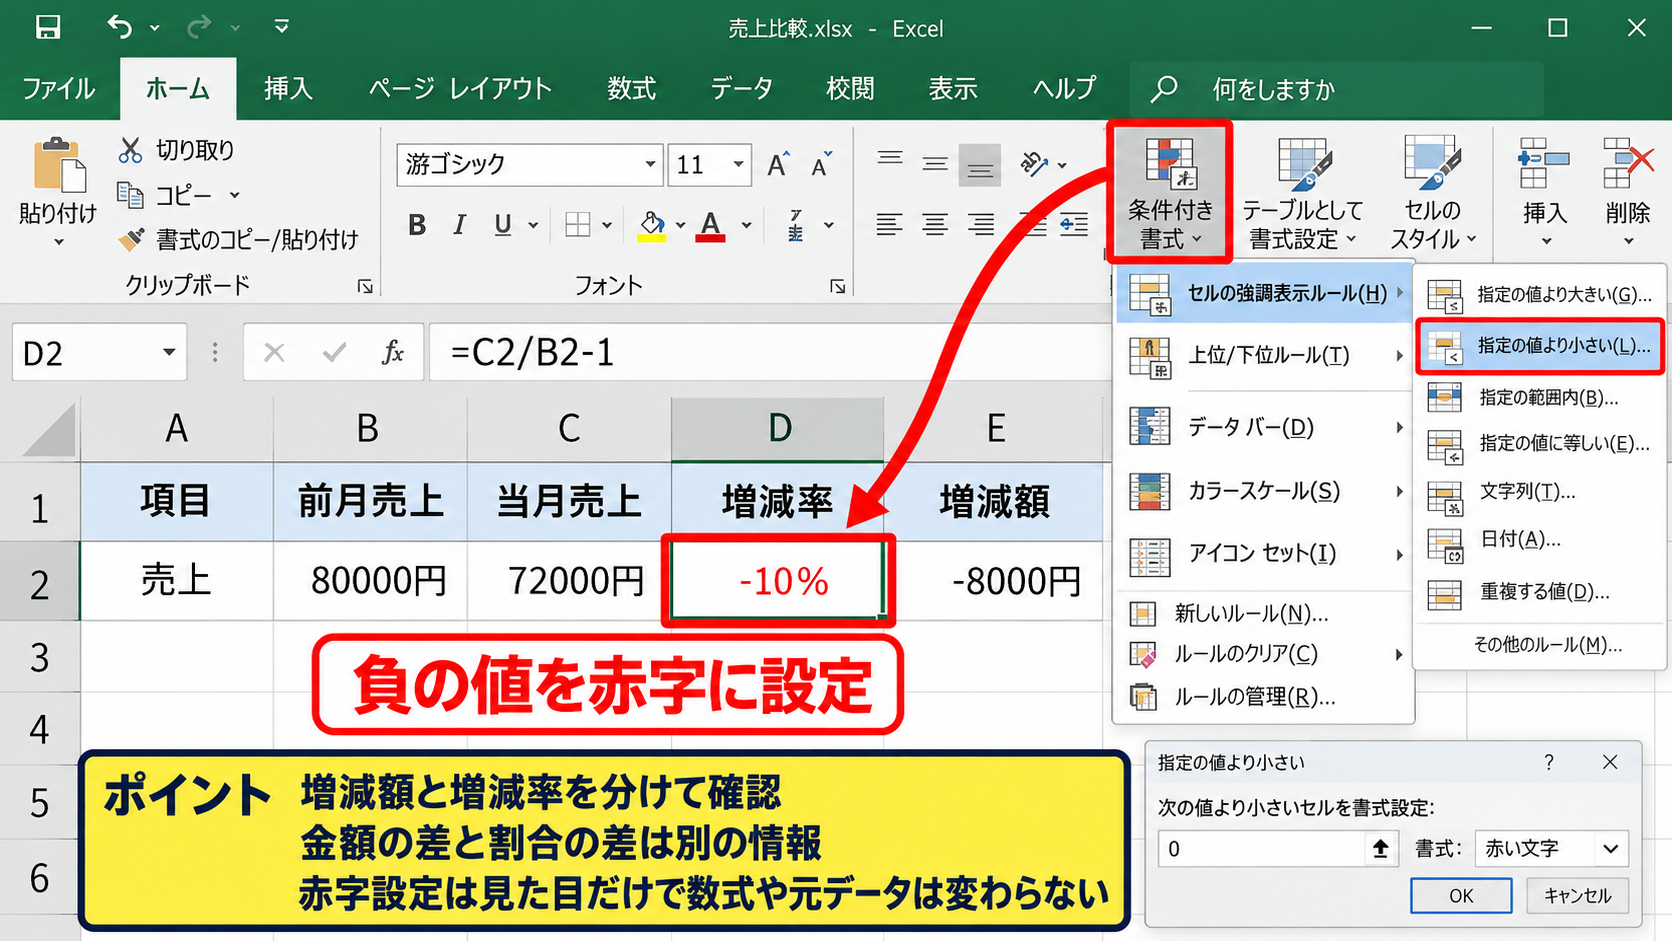Switch to the 挿入 ribbon tab
Viewport: 1672px width, 941px height.
[288, 89]
